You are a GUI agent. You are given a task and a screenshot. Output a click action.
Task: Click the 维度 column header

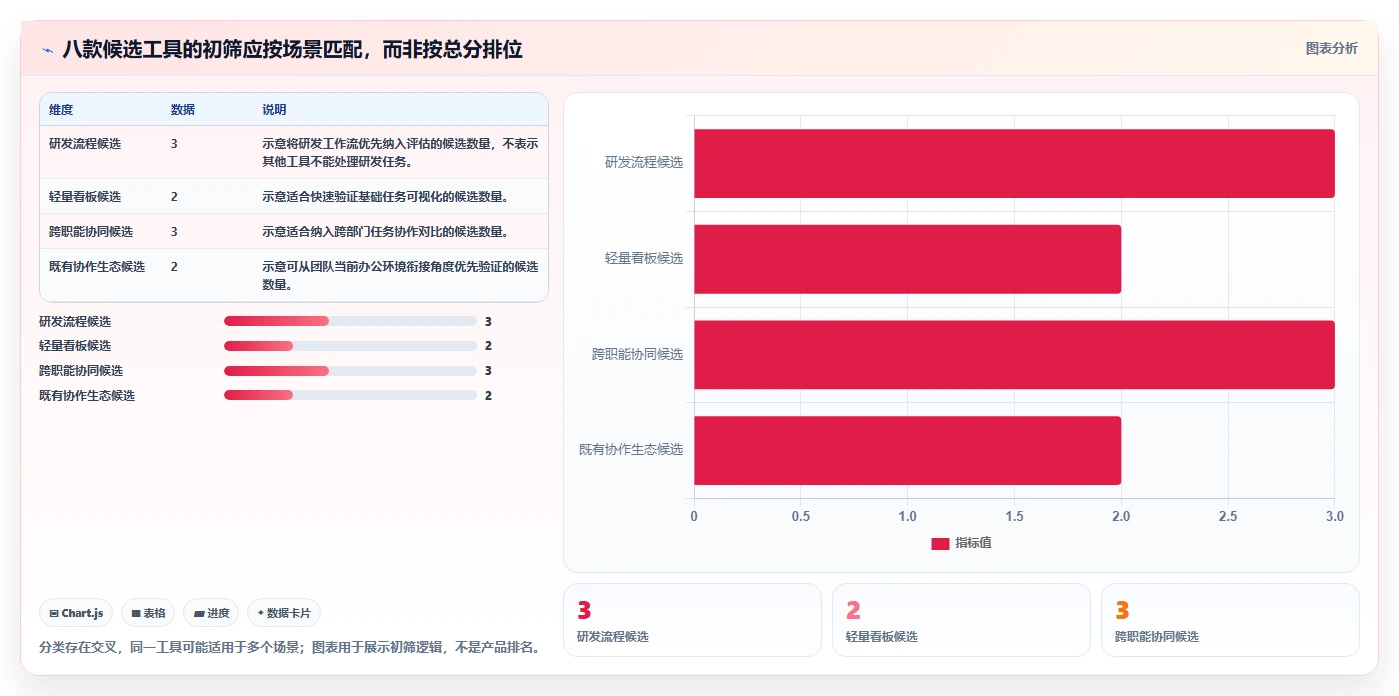click(x=61, y=110)
